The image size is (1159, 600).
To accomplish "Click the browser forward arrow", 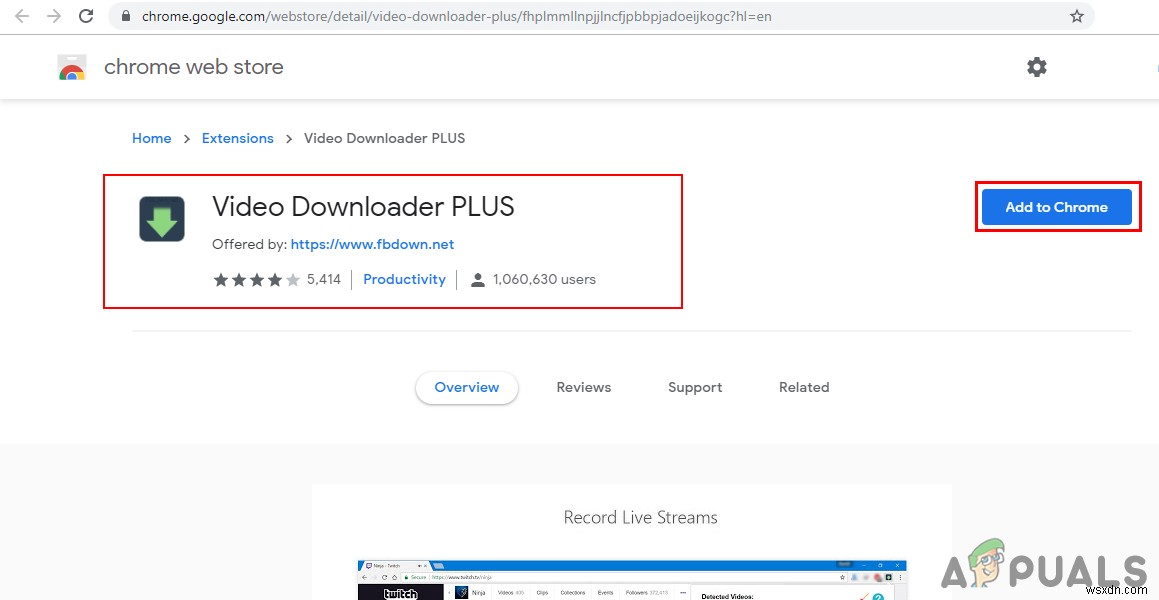I will pos(53,16).
